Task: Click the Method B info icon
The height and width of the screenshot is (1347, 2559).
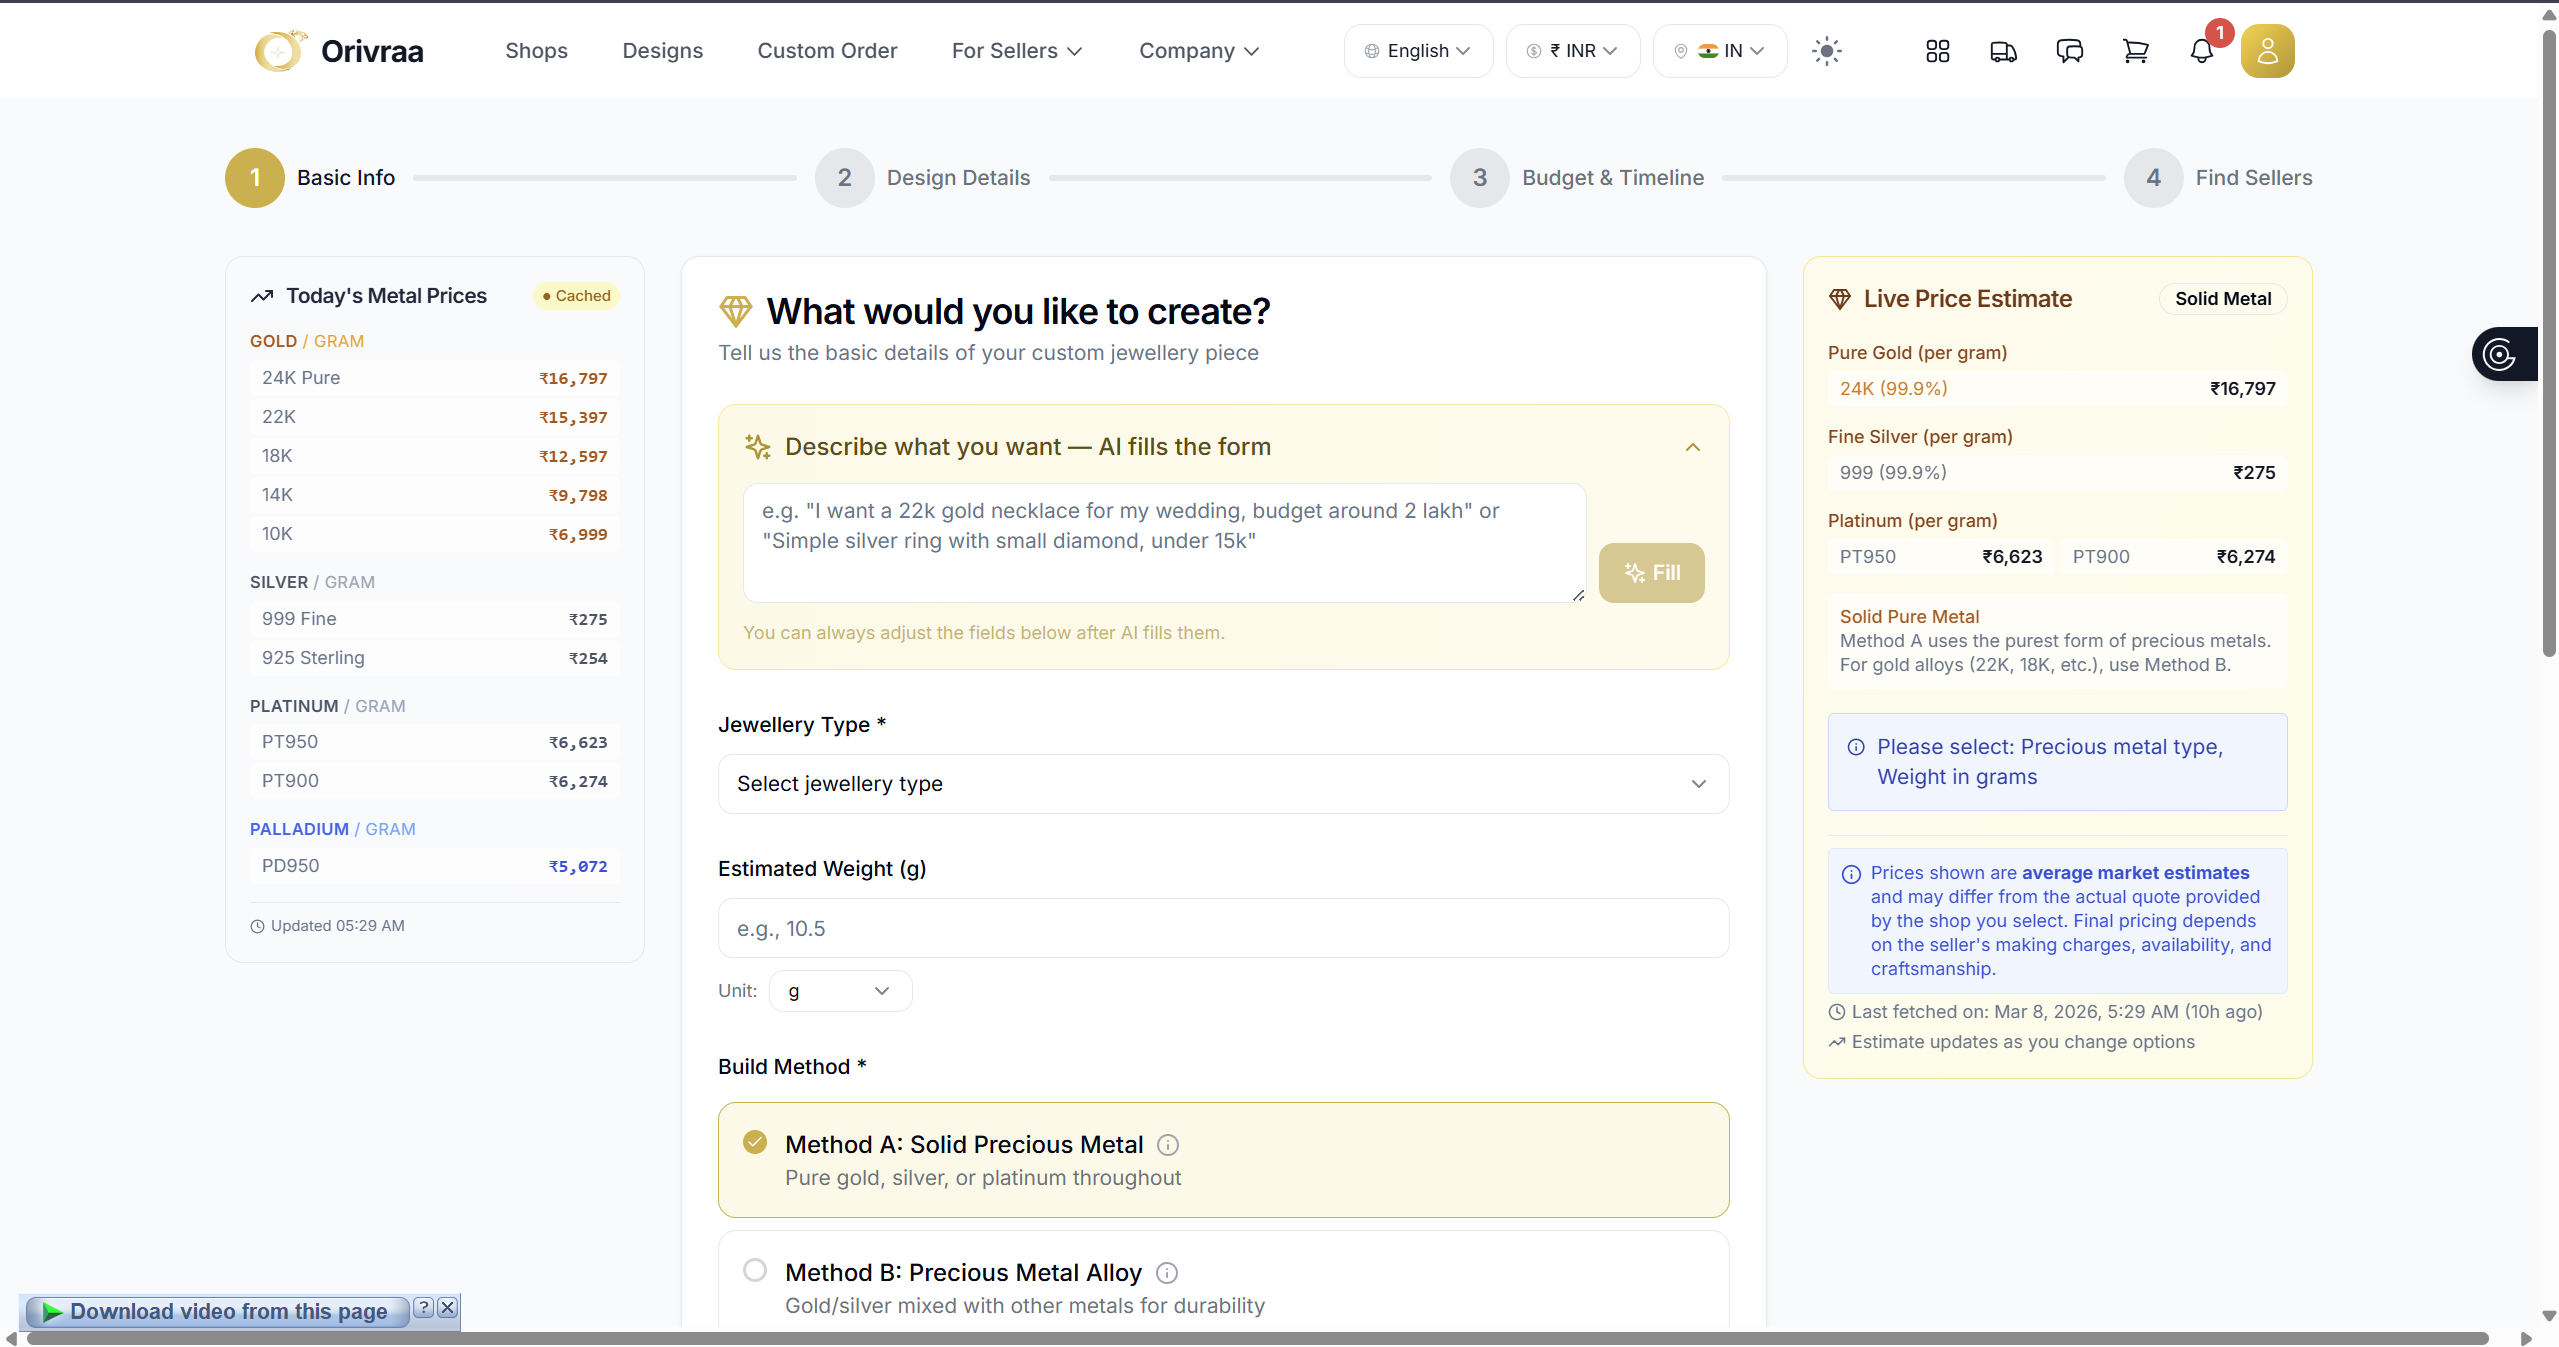Action: tap(1166, 1273)
